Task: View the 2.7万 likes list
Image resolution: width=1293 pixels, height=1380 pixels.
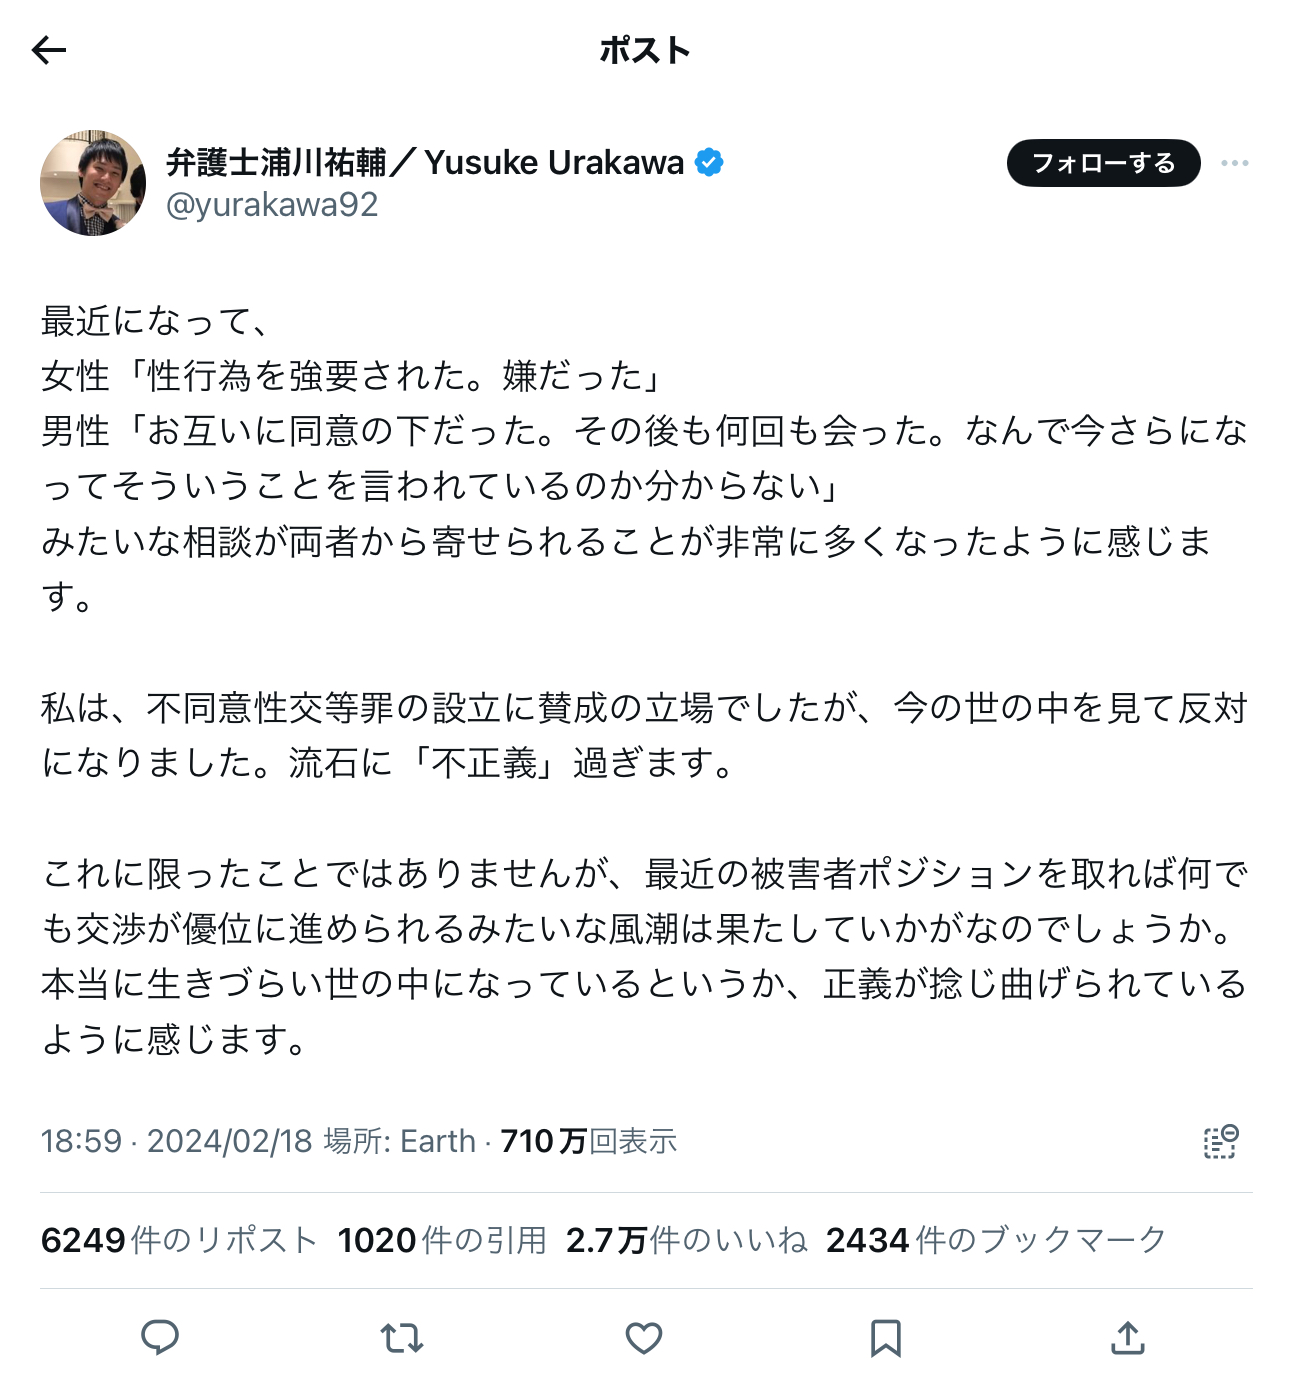Action: (686, 1240)
